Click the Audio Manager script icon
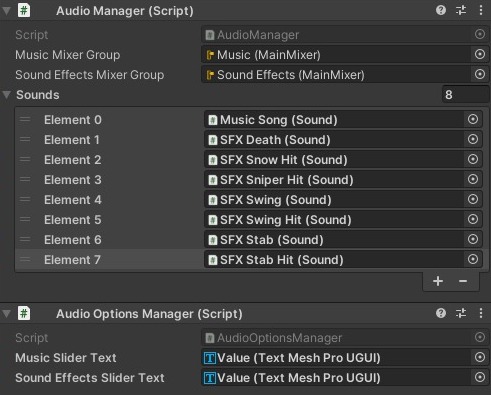Screen dimensions: 491x395 [x=24, y=10]
